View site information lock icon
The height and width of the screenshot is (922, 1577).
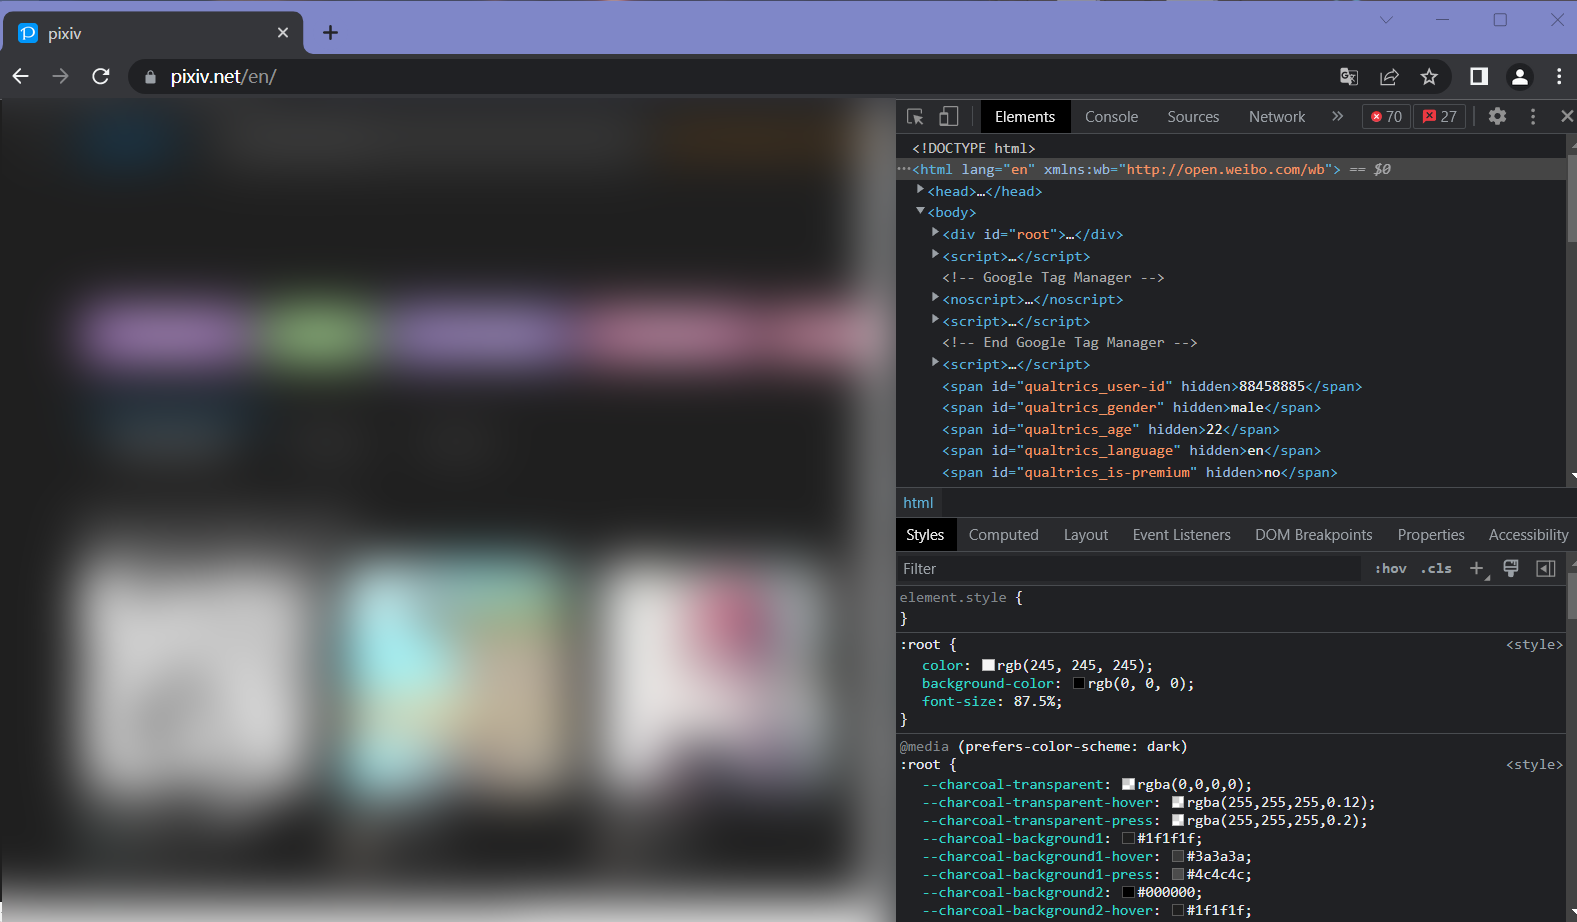[x=150, y=77]
